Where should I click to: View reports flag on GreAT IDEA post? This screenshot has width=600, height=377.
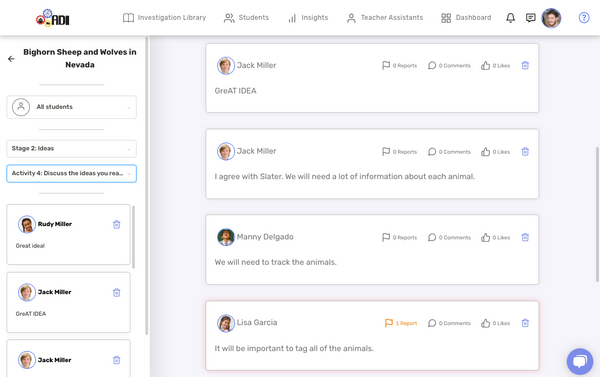[399, 65]
